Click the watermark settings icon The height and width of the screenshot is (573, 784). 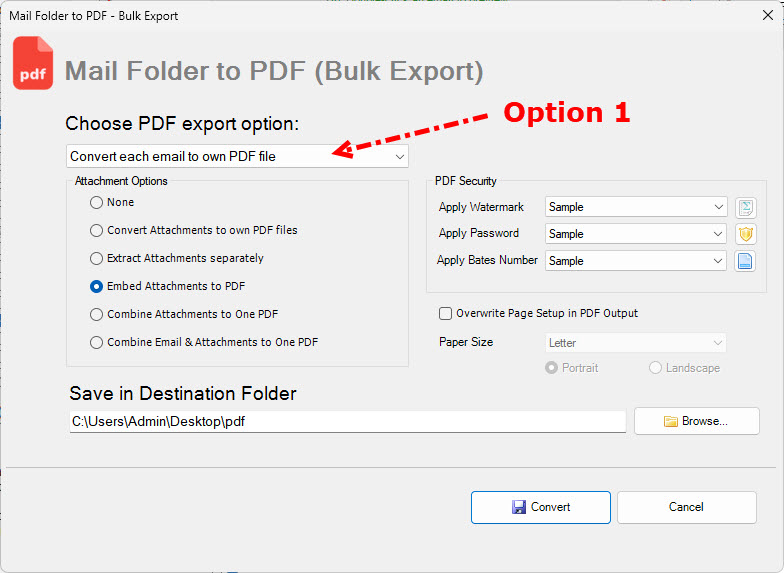745,208
